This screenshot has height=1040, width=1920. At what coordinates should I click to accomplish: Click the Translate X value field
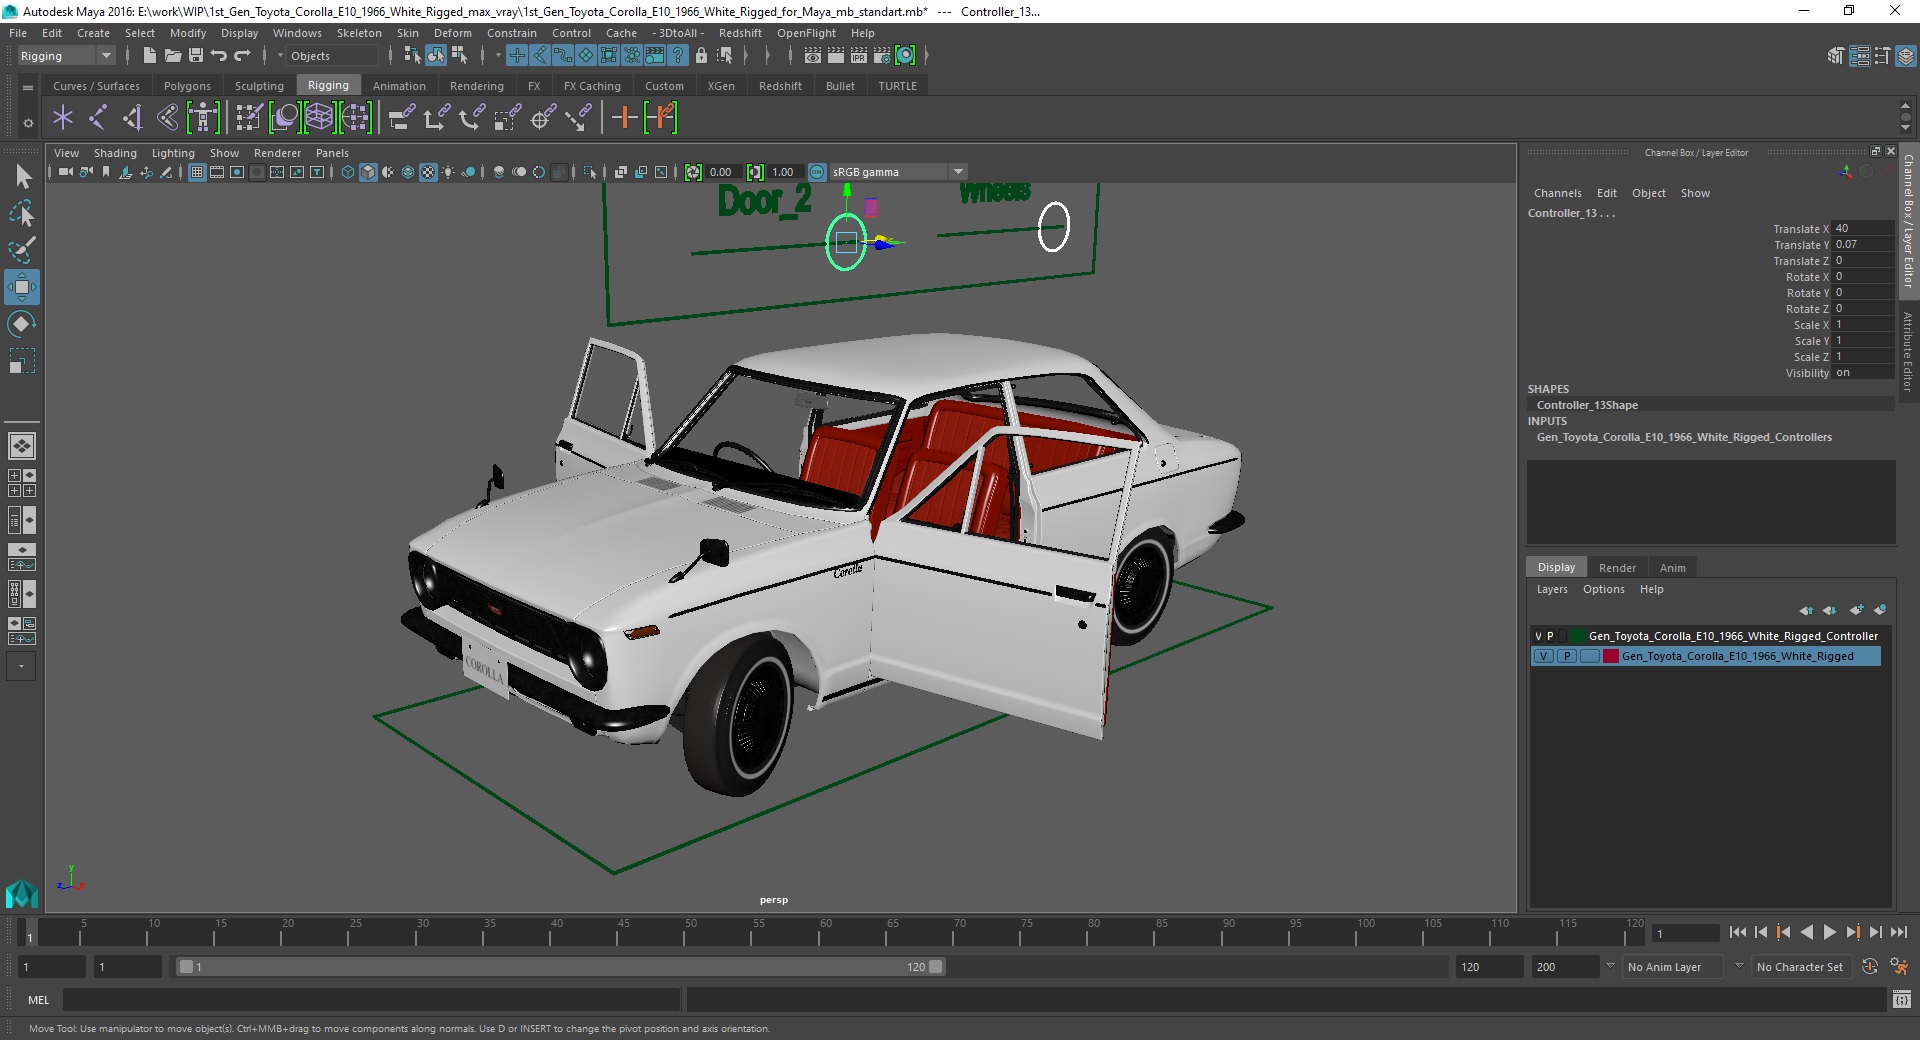(1862, 228)
